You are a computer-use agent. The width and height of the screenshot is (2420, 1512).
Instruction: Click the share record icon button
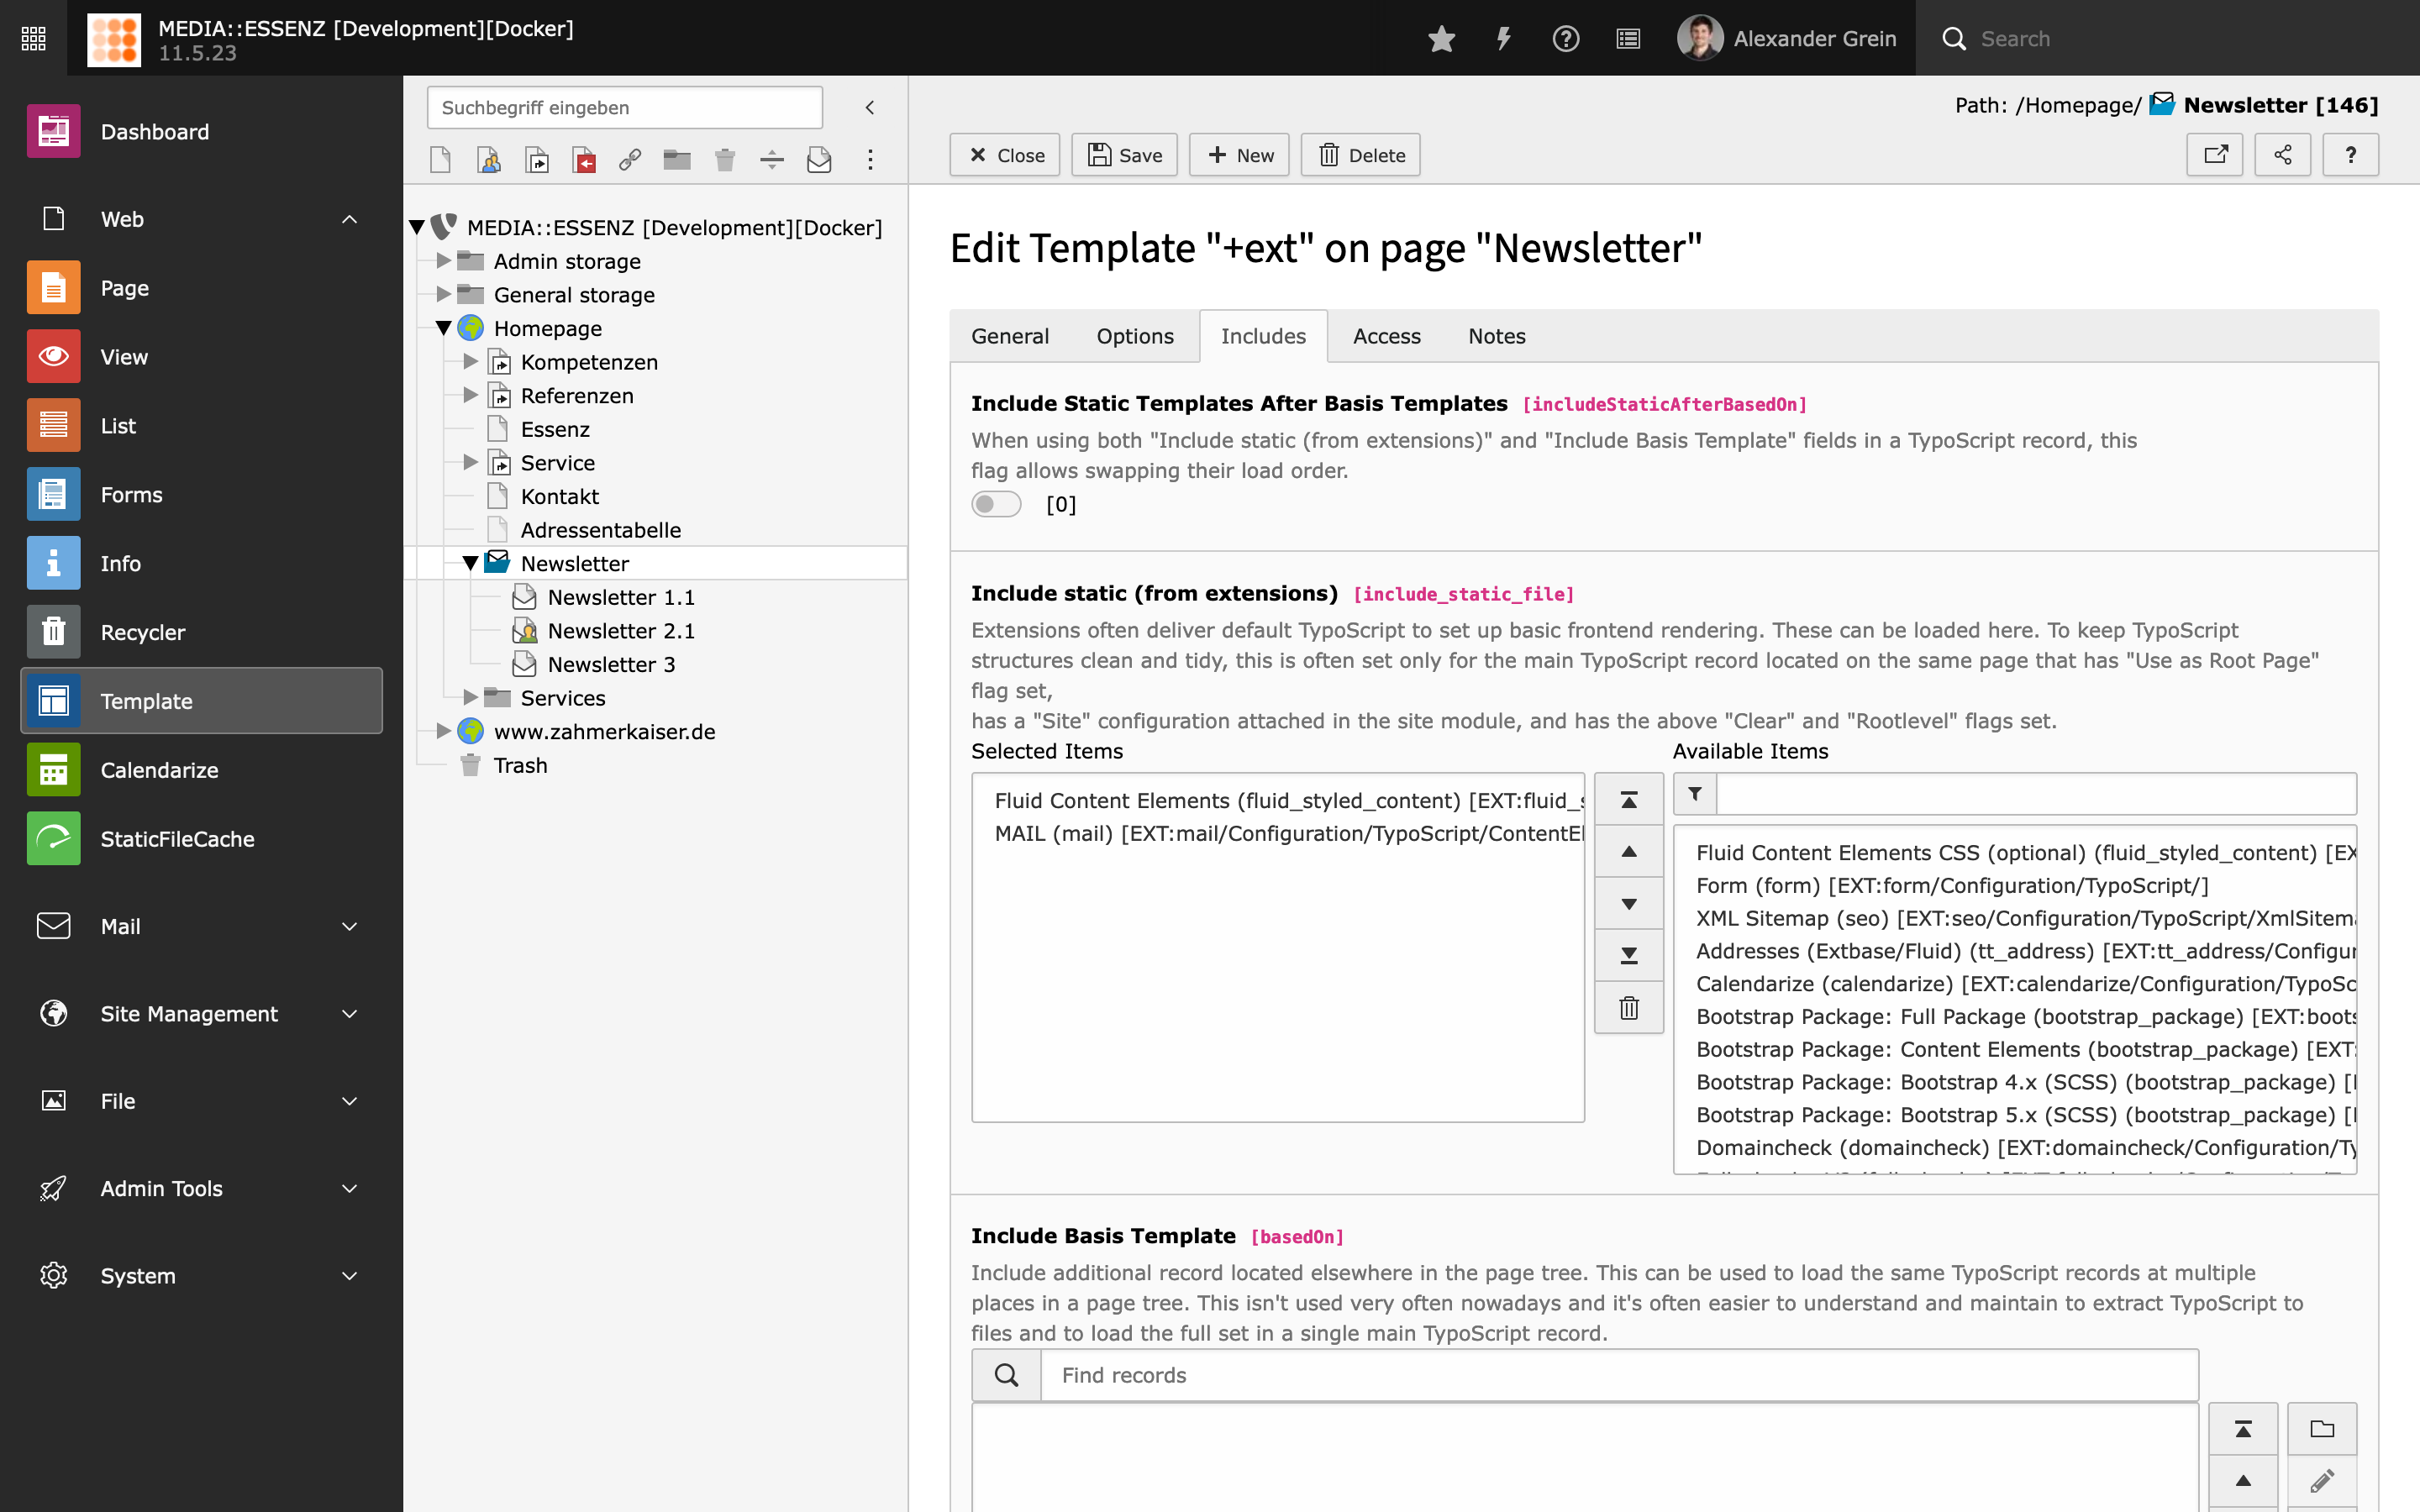click(x=2282, y=155)
